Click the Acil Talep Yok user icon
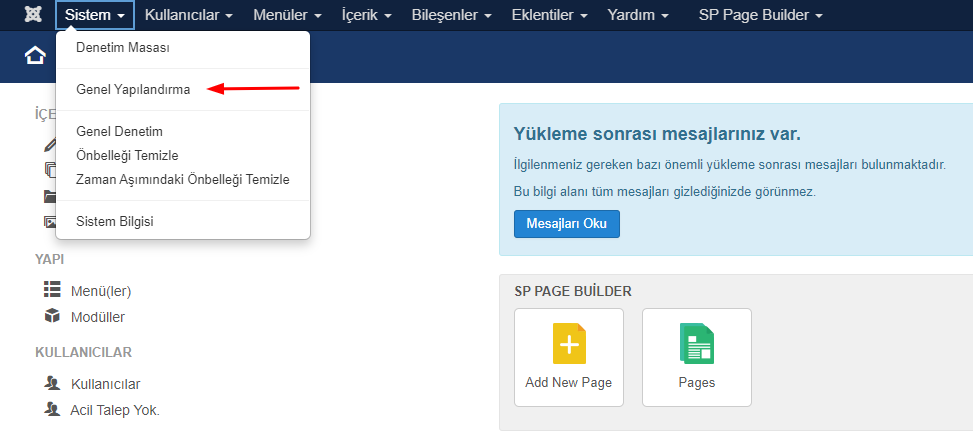Image resolution: width=973 pixels, height=436 pixels. point(52,409)
